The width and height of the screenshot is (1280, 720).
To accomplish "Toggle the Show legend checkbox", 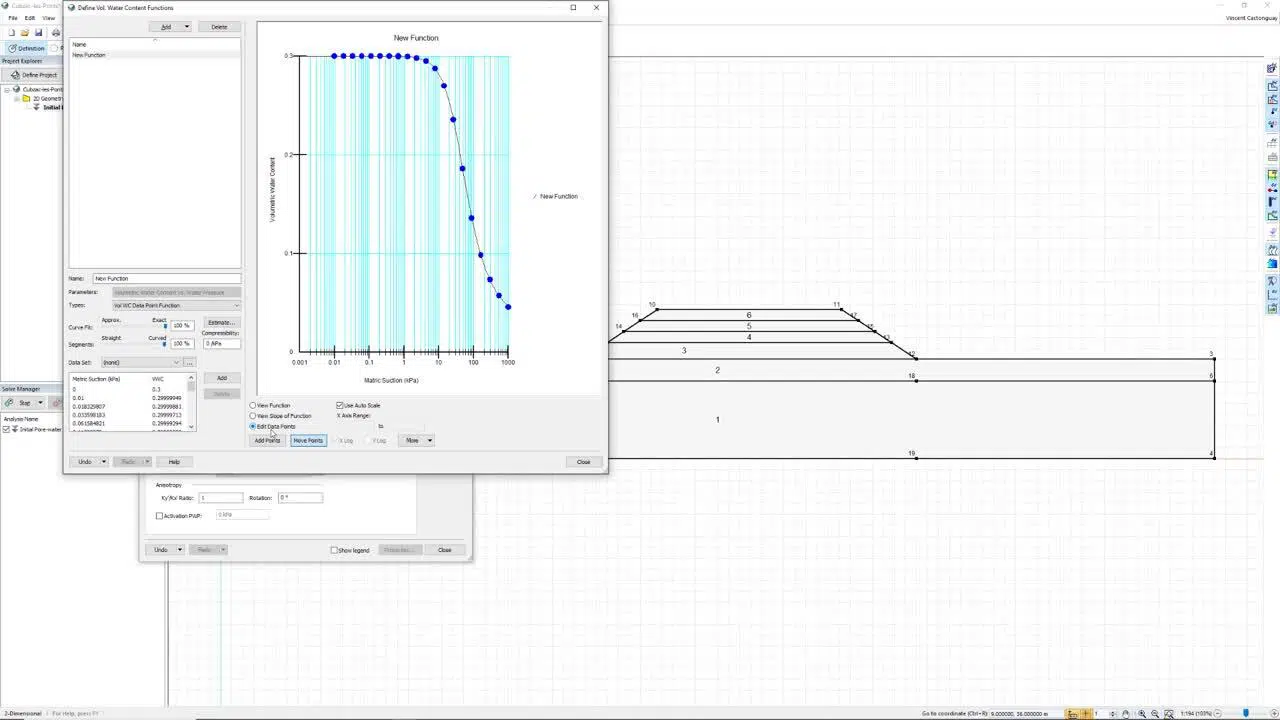I will point(334,550).
